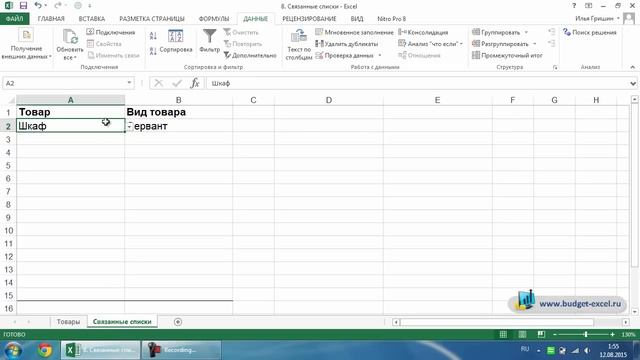Click horizontal scrollbar track

click(x=497, y=322)
